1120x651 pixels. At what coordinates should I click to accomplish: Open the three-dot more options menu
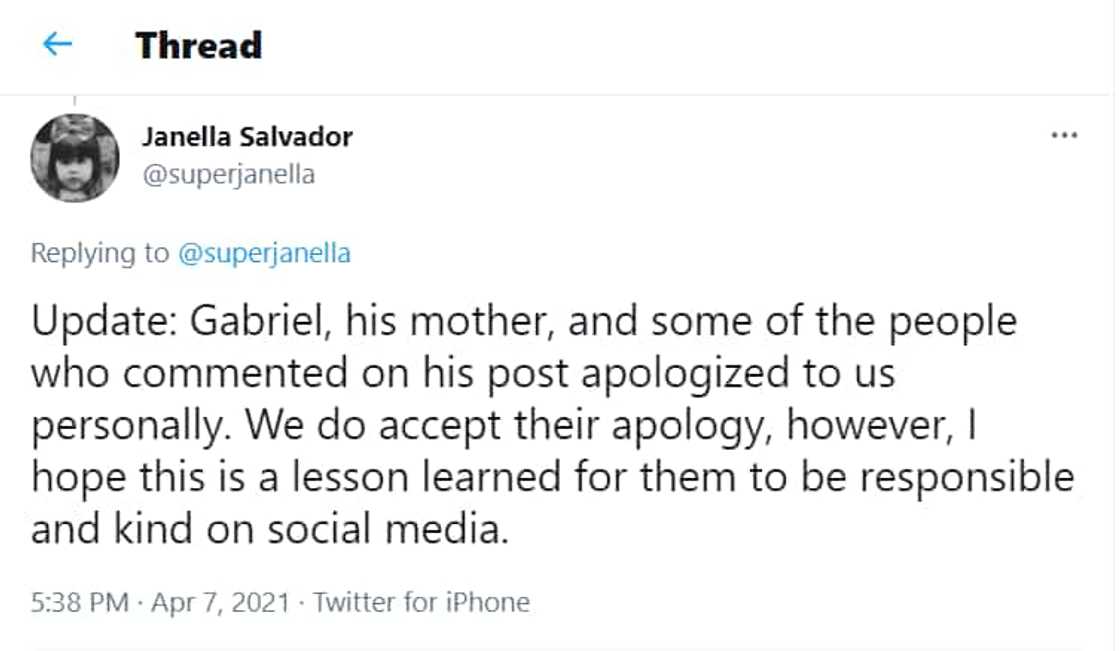click(1063, 135)
